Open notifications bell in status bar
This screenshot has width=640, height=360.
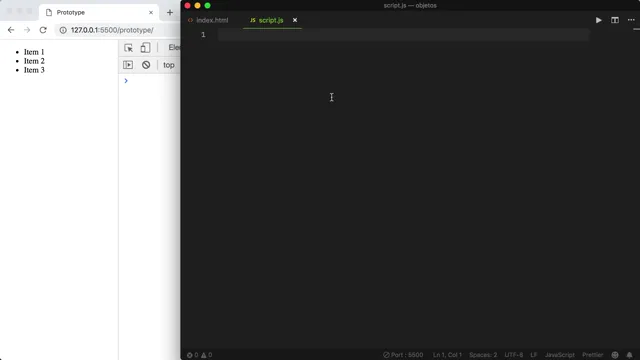pos(629,355)
